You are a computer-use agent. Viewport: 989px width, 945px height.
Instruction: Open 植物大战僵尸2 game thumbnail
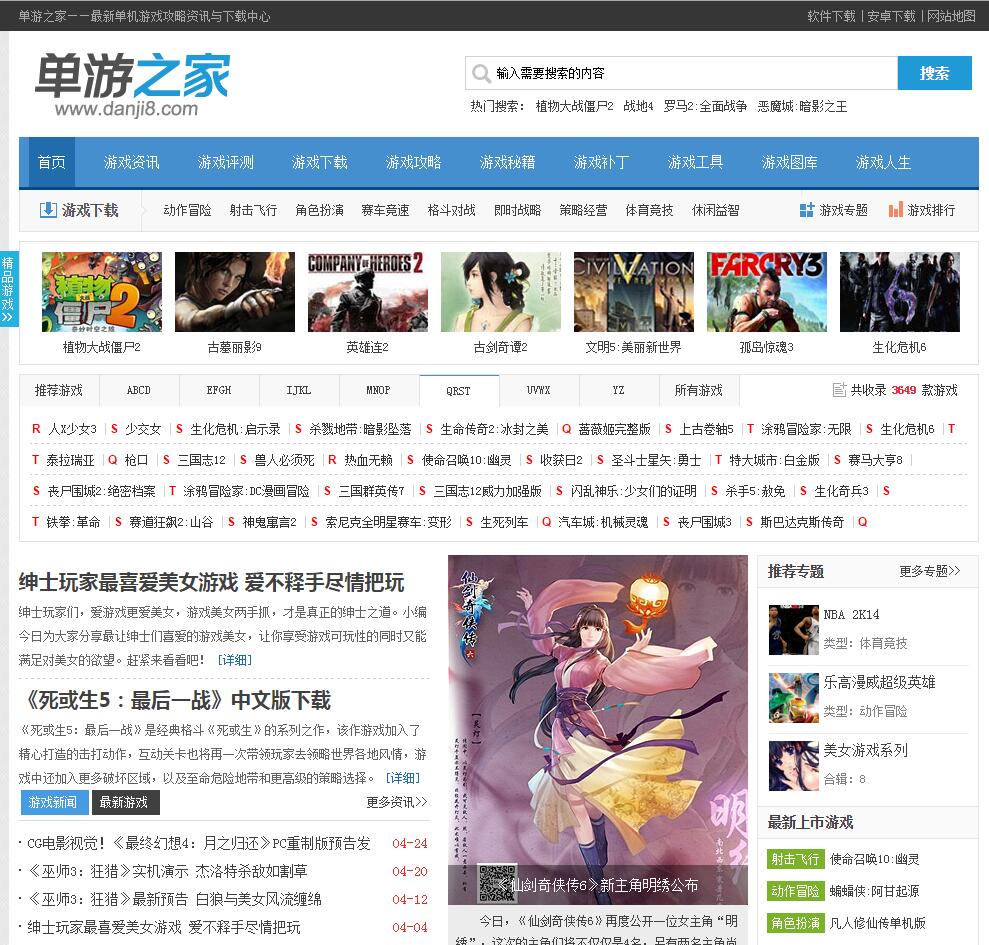(102, 292)
